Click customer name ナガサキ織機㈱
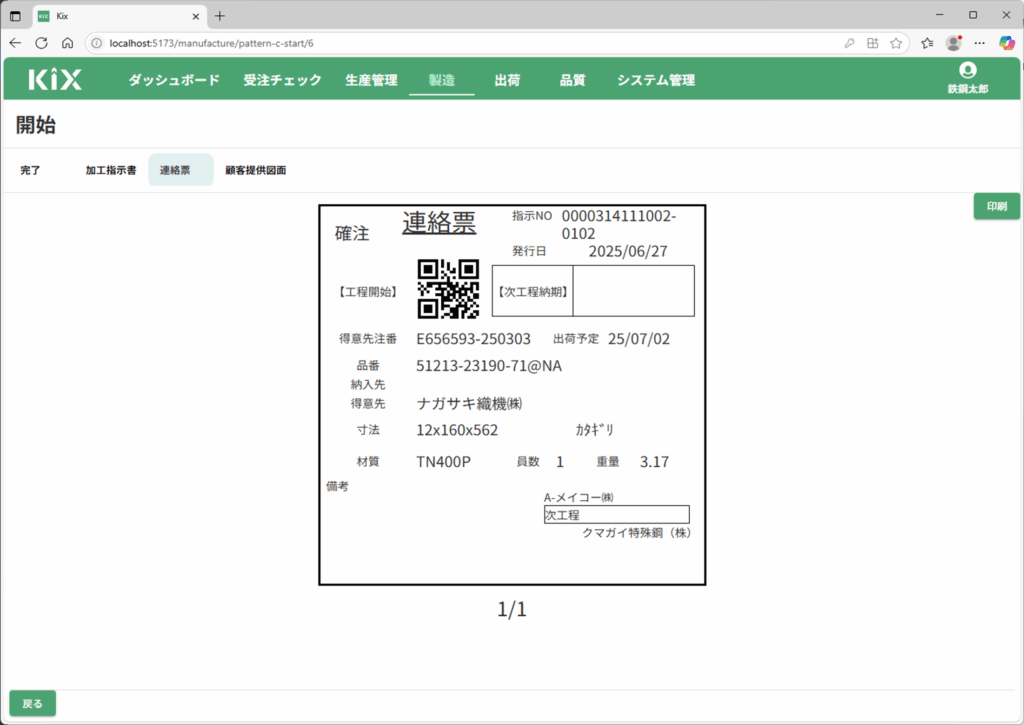 point(470,404)
